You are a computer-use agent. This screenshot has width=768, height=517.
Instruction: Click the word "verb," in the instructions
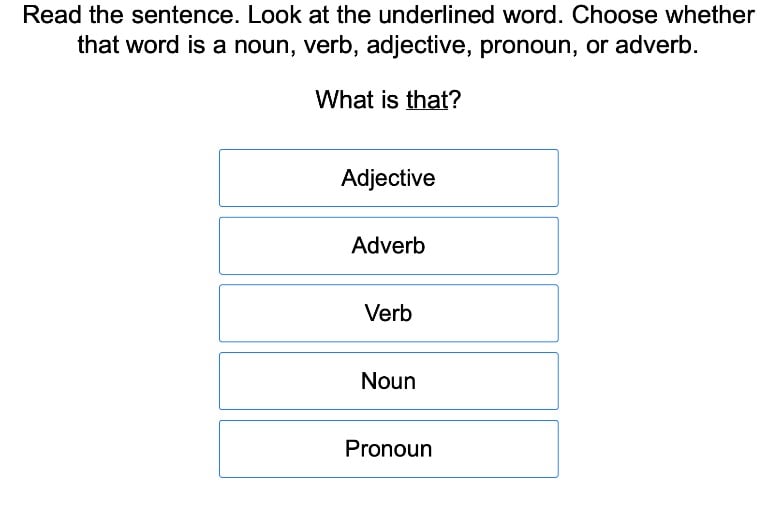(329, 46)
